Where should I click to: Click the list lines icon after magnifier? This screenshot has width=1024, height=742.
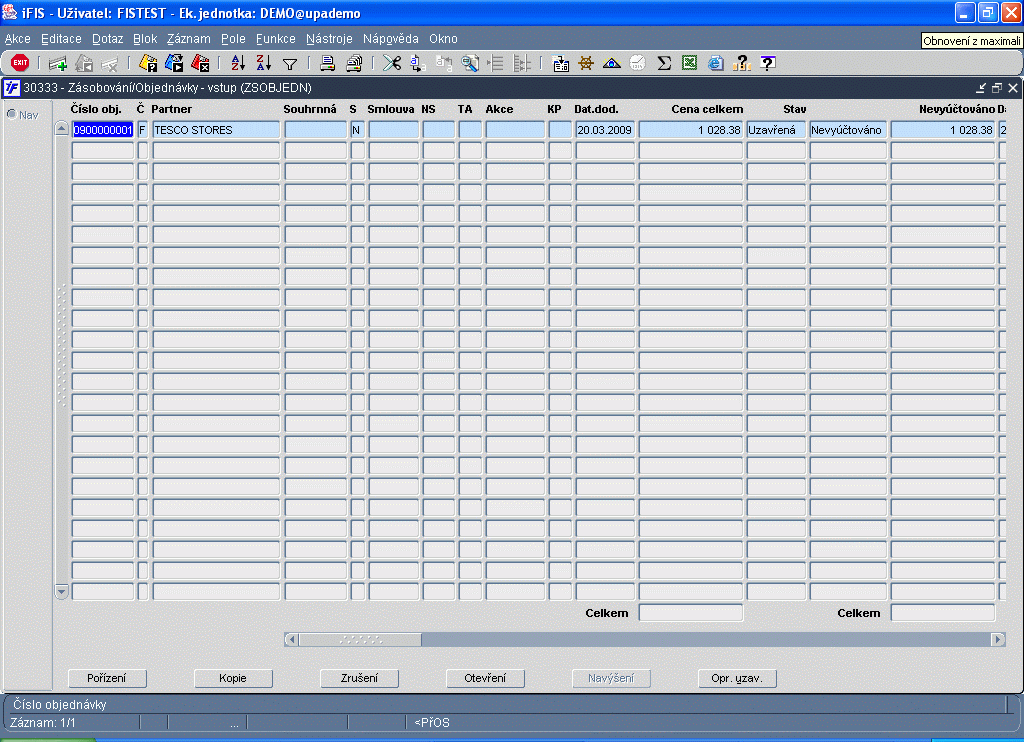point(496,63)
